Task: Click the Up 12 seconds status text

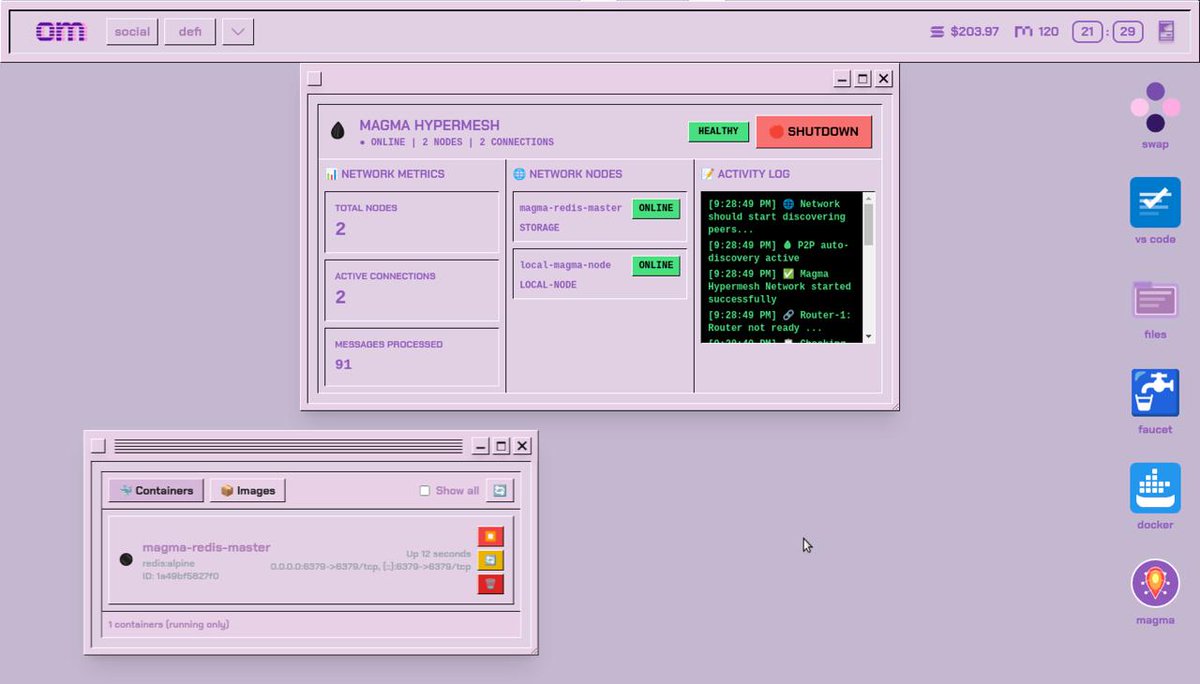Action: (438, 553)
